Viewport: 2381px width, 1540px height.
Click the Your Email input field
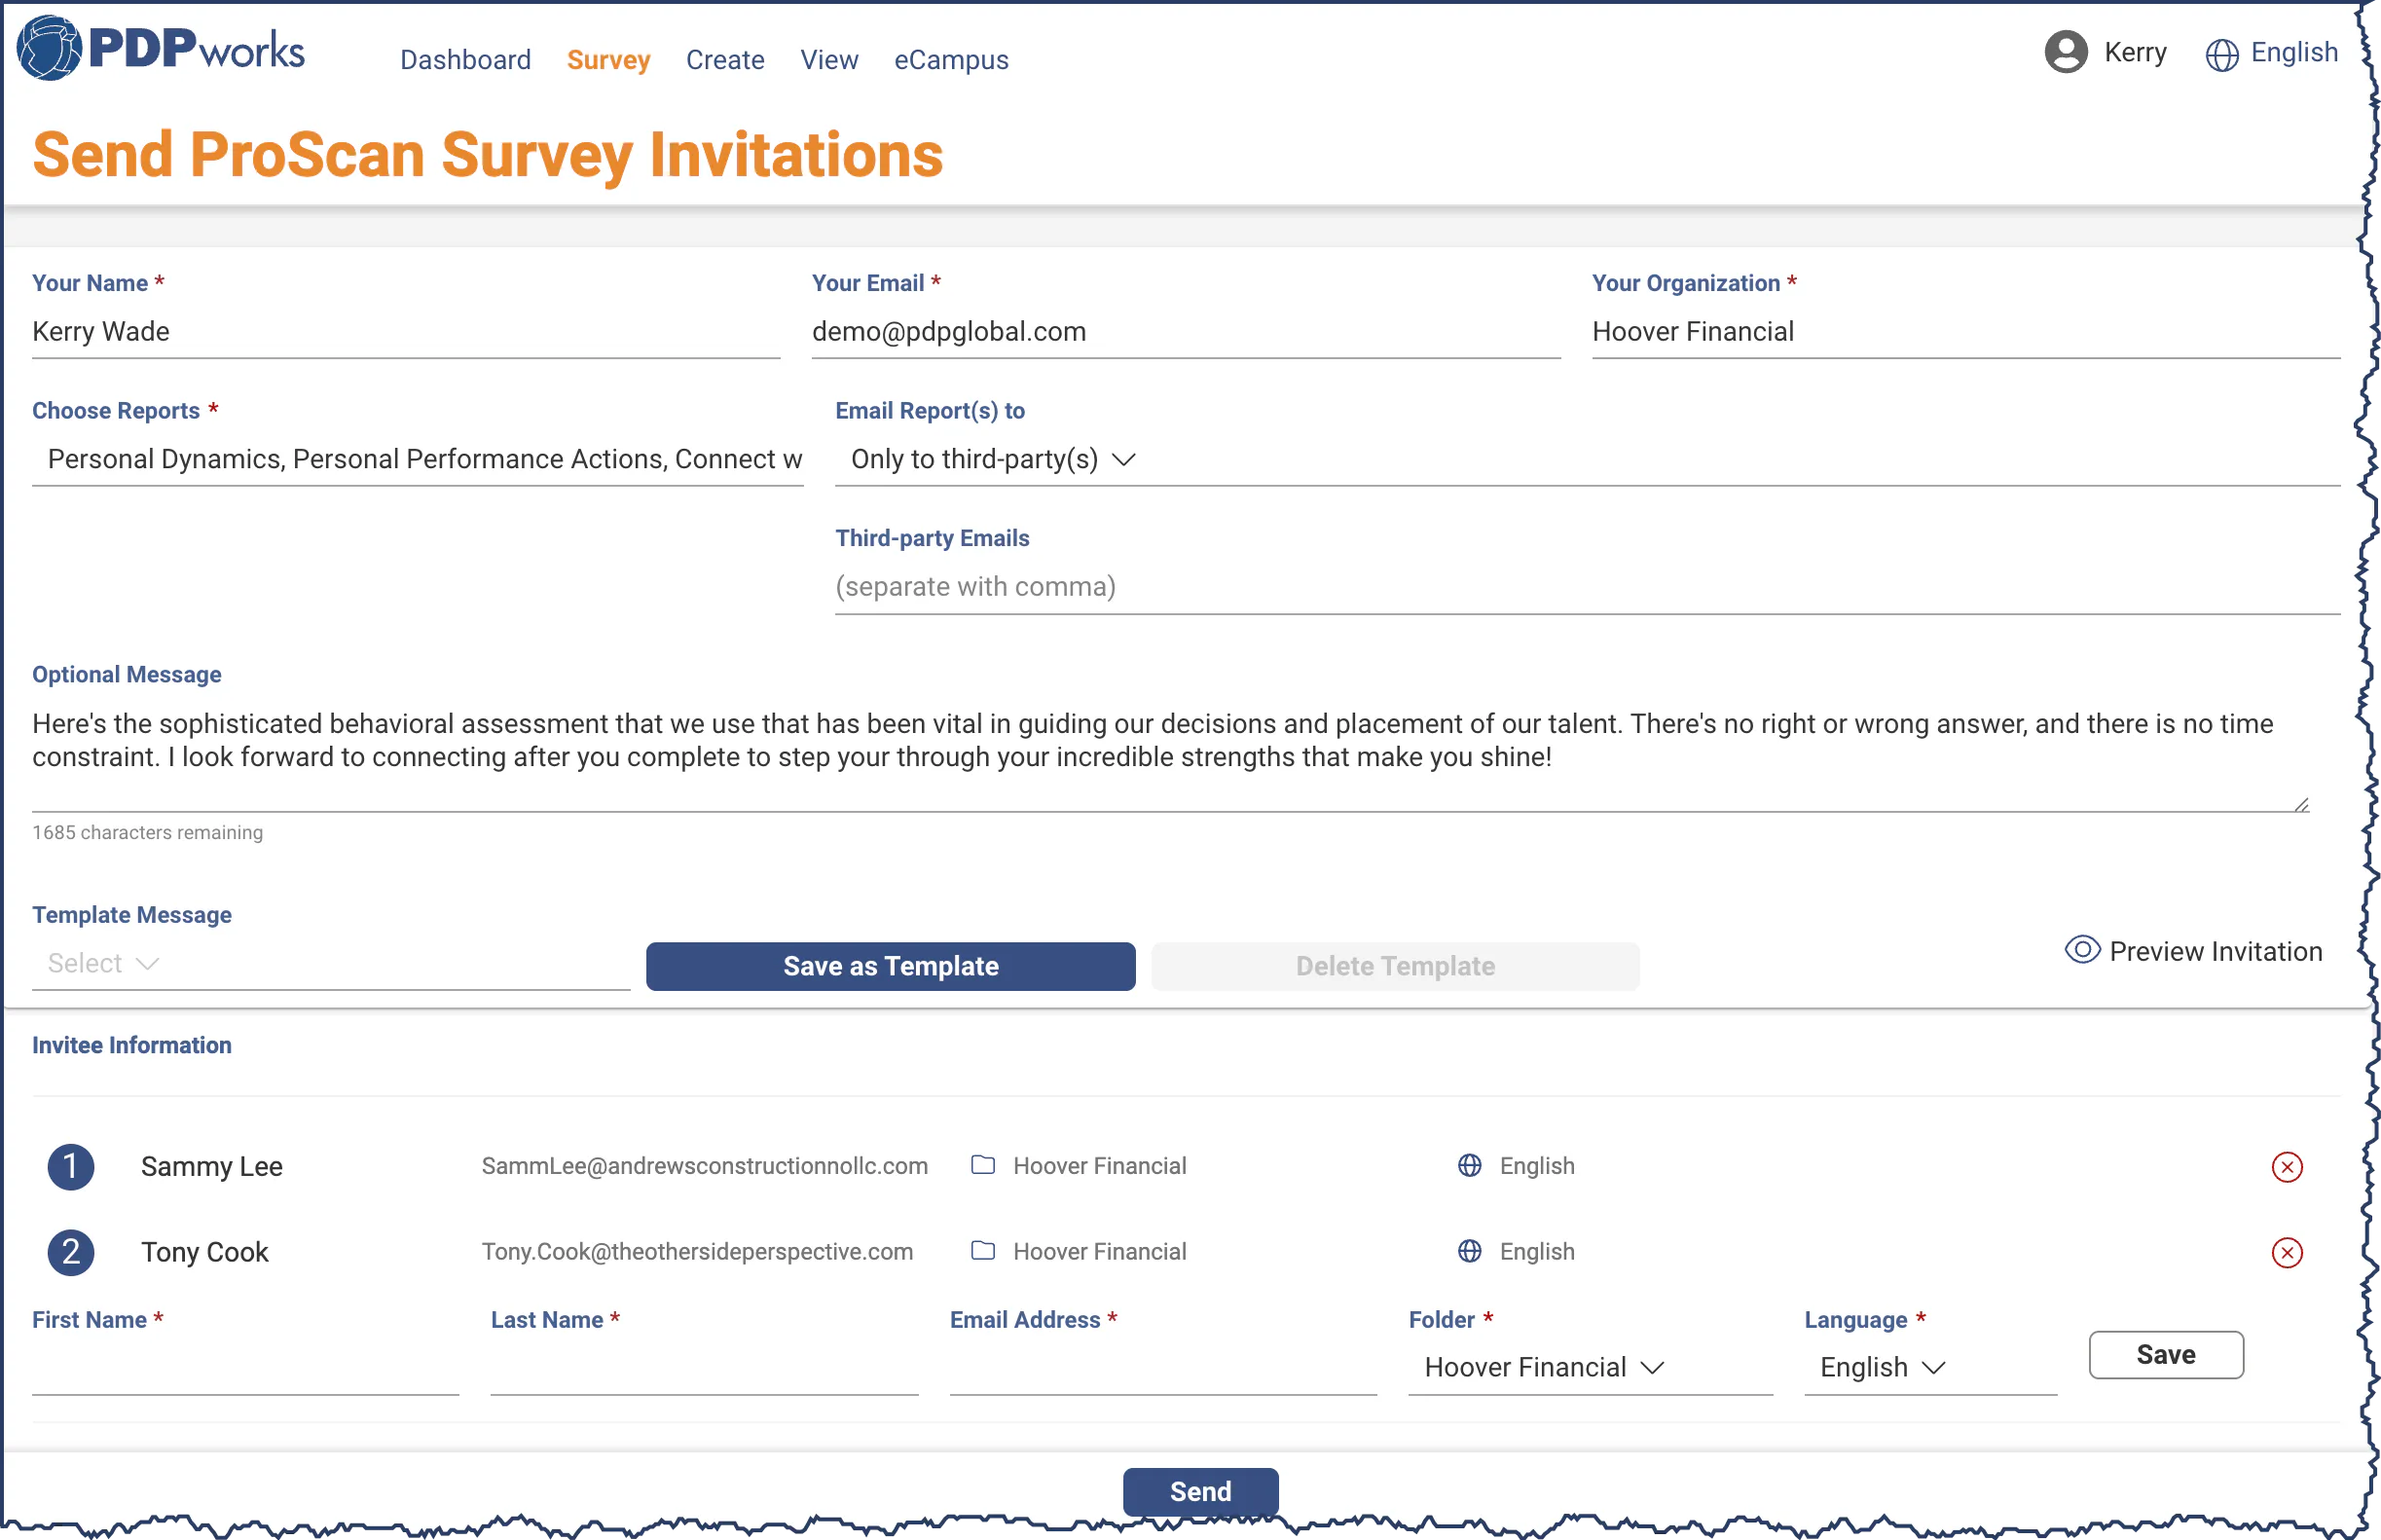tap(1186, 332)
